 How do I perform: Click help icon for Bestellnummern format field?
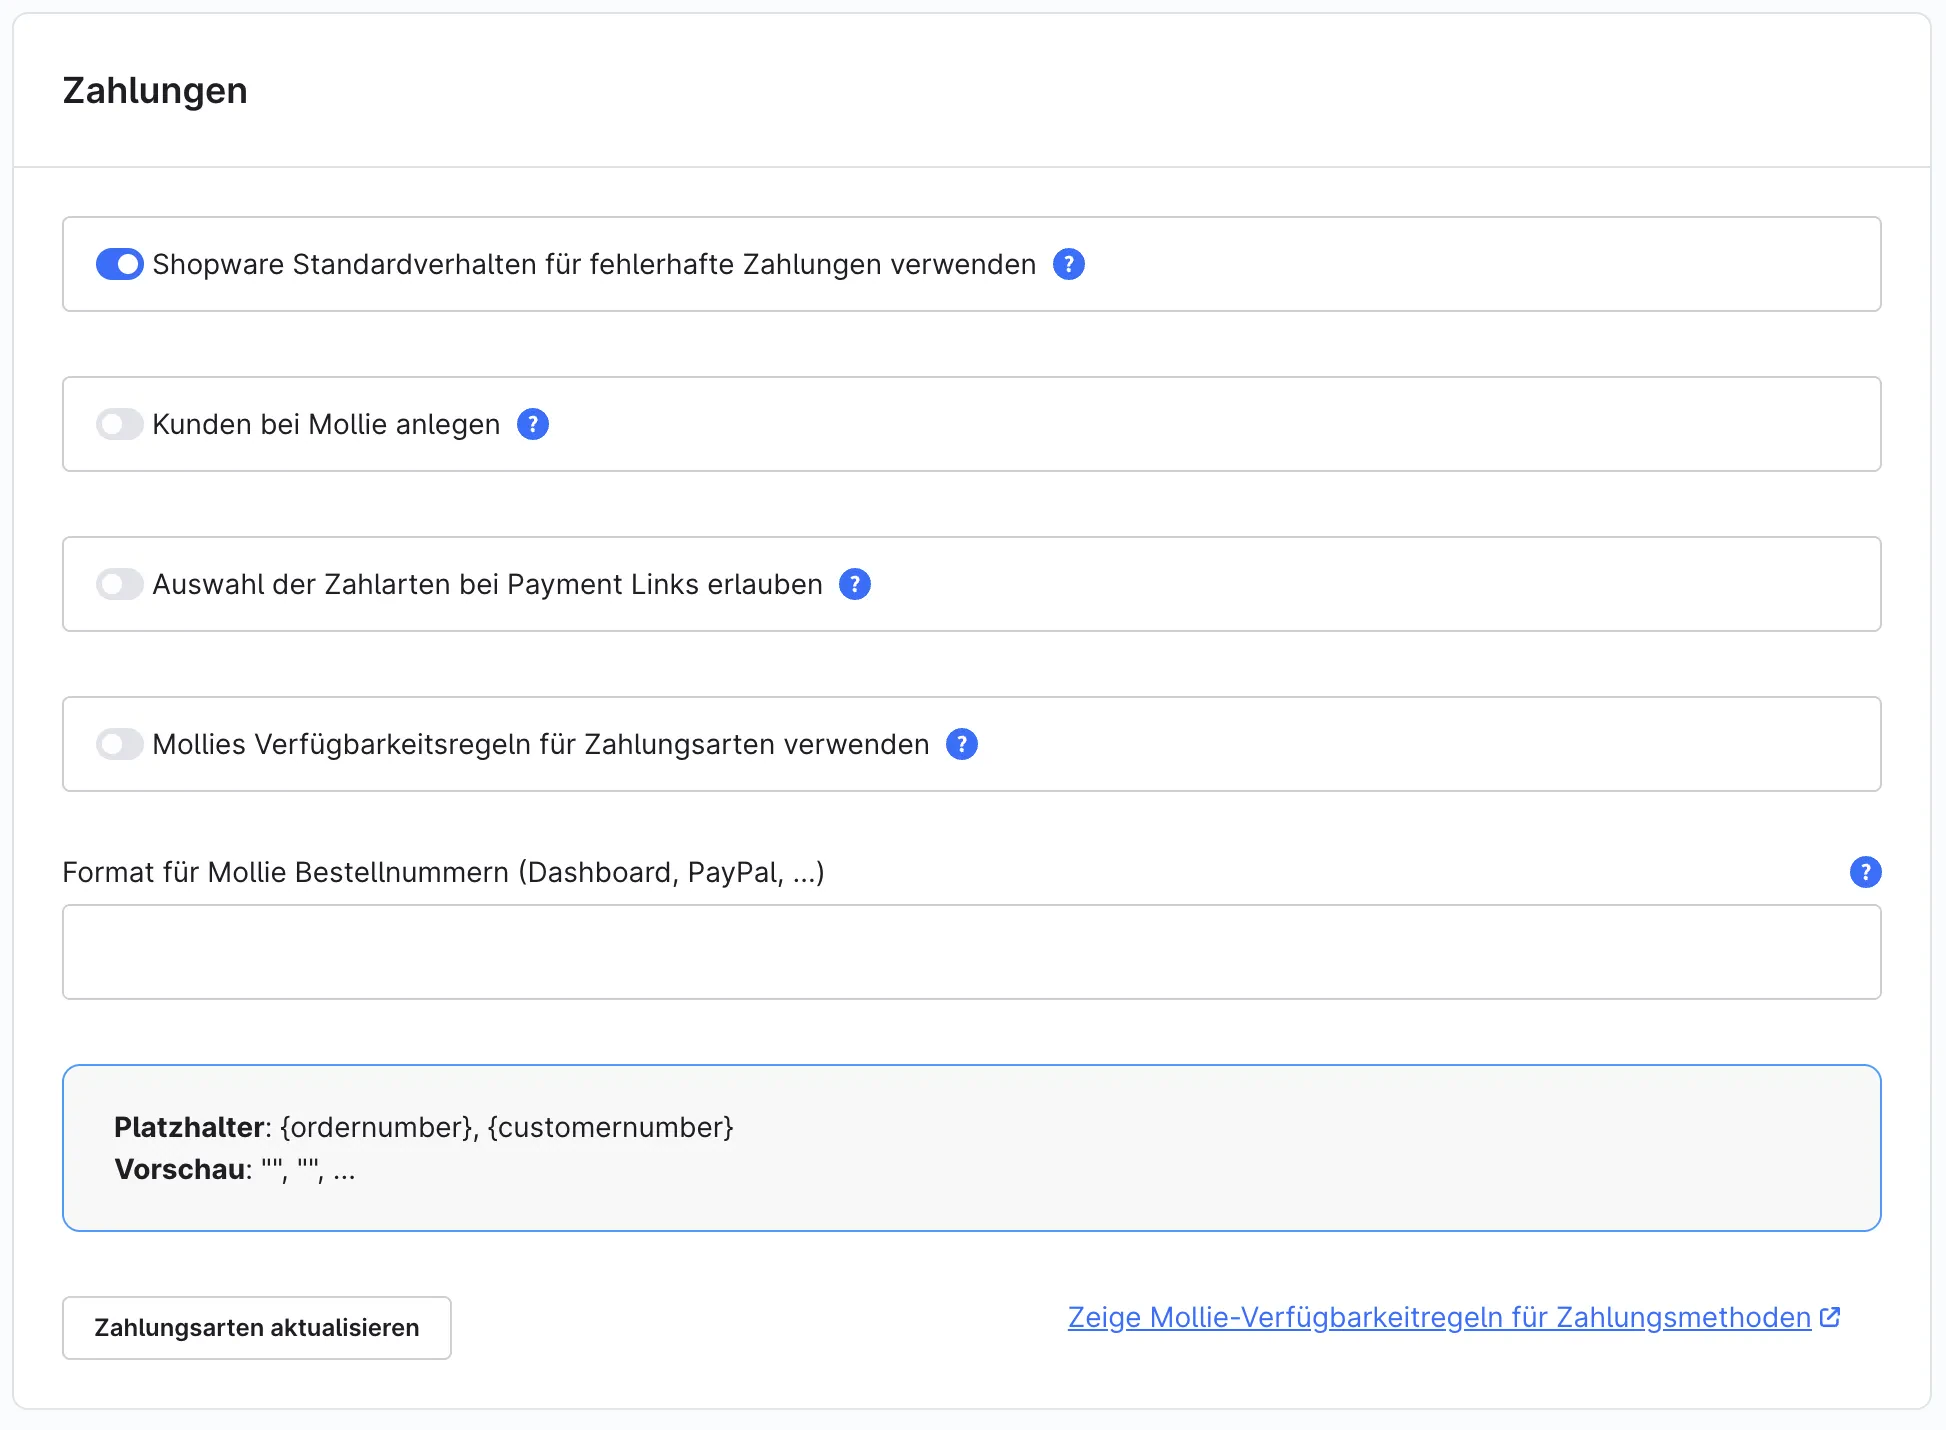point(1866,872)
